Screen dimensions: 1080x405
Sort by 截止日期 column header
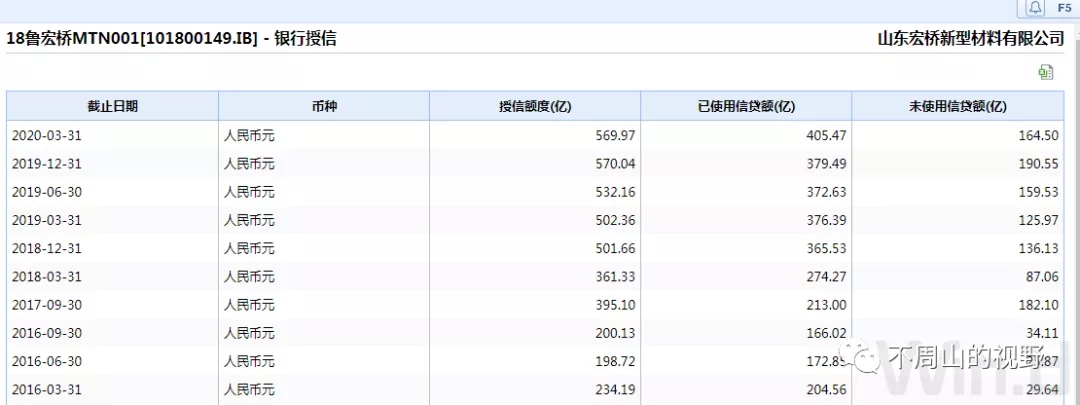coord(112,106)
